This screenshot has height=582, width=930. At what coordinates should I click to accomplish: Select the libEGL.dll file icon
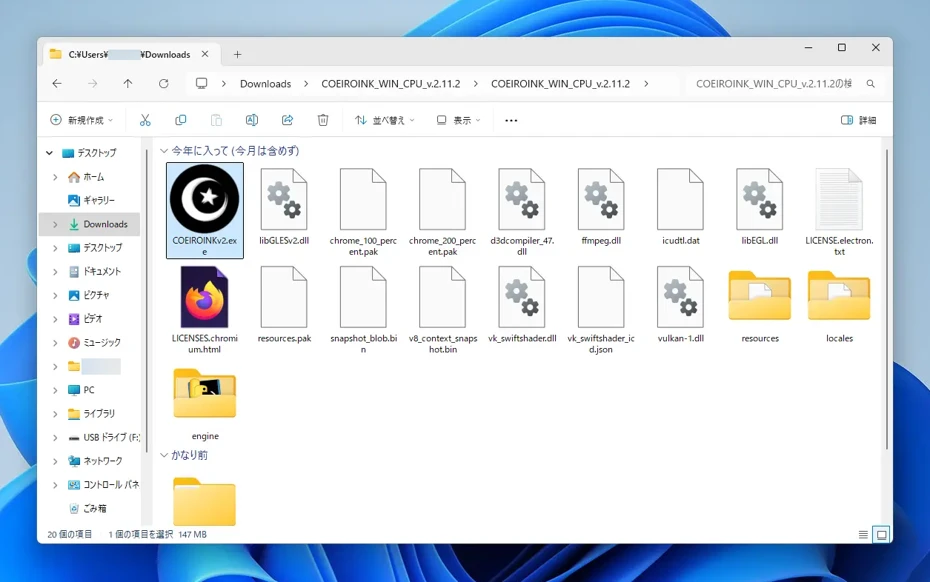(x=760, y=199)
